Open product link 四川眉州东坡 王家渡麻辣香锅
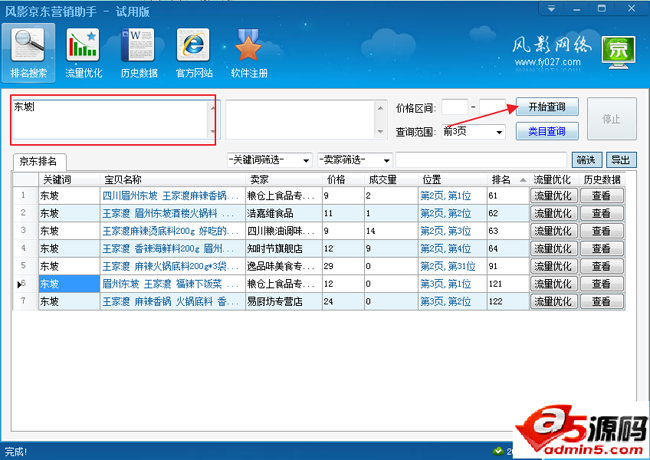650x460 pixels. click(x=170, y=196)
